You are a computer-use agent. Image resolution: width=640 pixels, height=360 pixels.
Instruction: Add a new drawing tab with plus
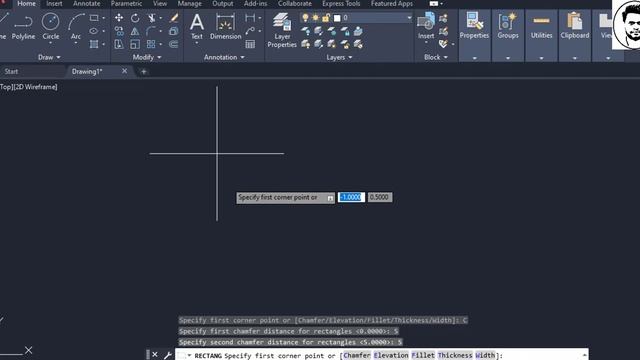[x=144, y=71]
